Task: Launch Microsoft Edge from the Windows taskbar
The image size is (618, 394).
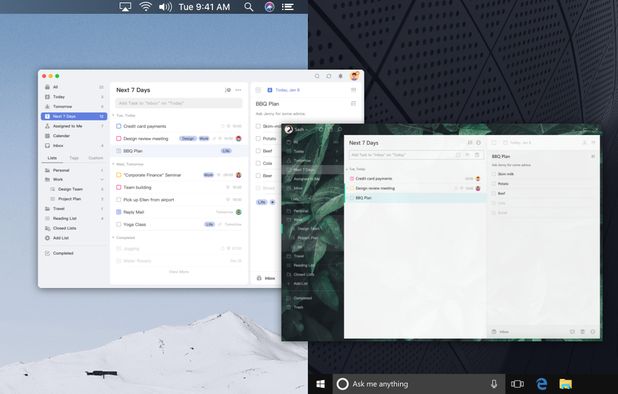Action: coord(542,384)
